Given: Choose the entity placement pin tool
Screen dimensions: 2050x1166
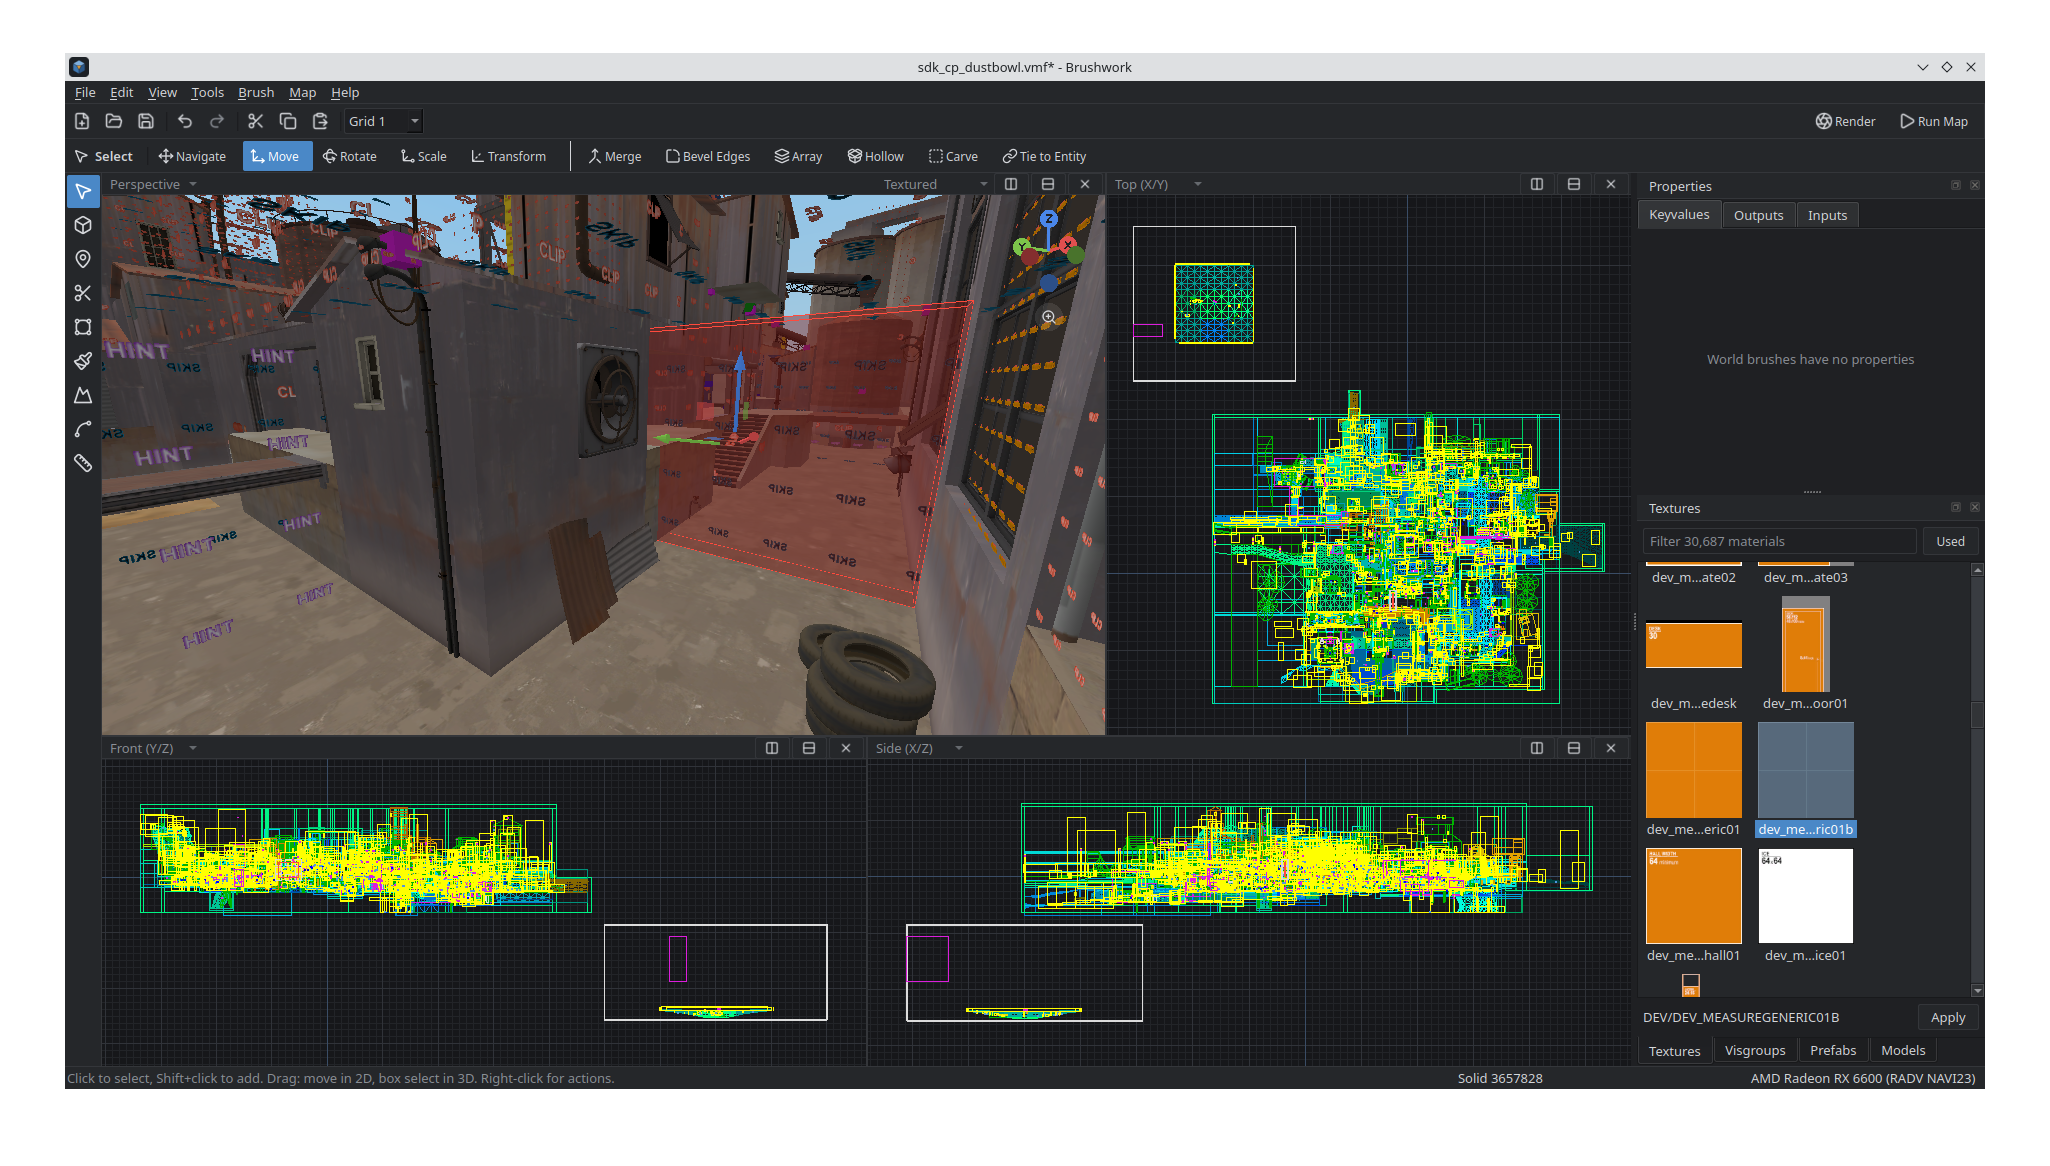Looking at the screenshot, I should click(x=83, y=259).
